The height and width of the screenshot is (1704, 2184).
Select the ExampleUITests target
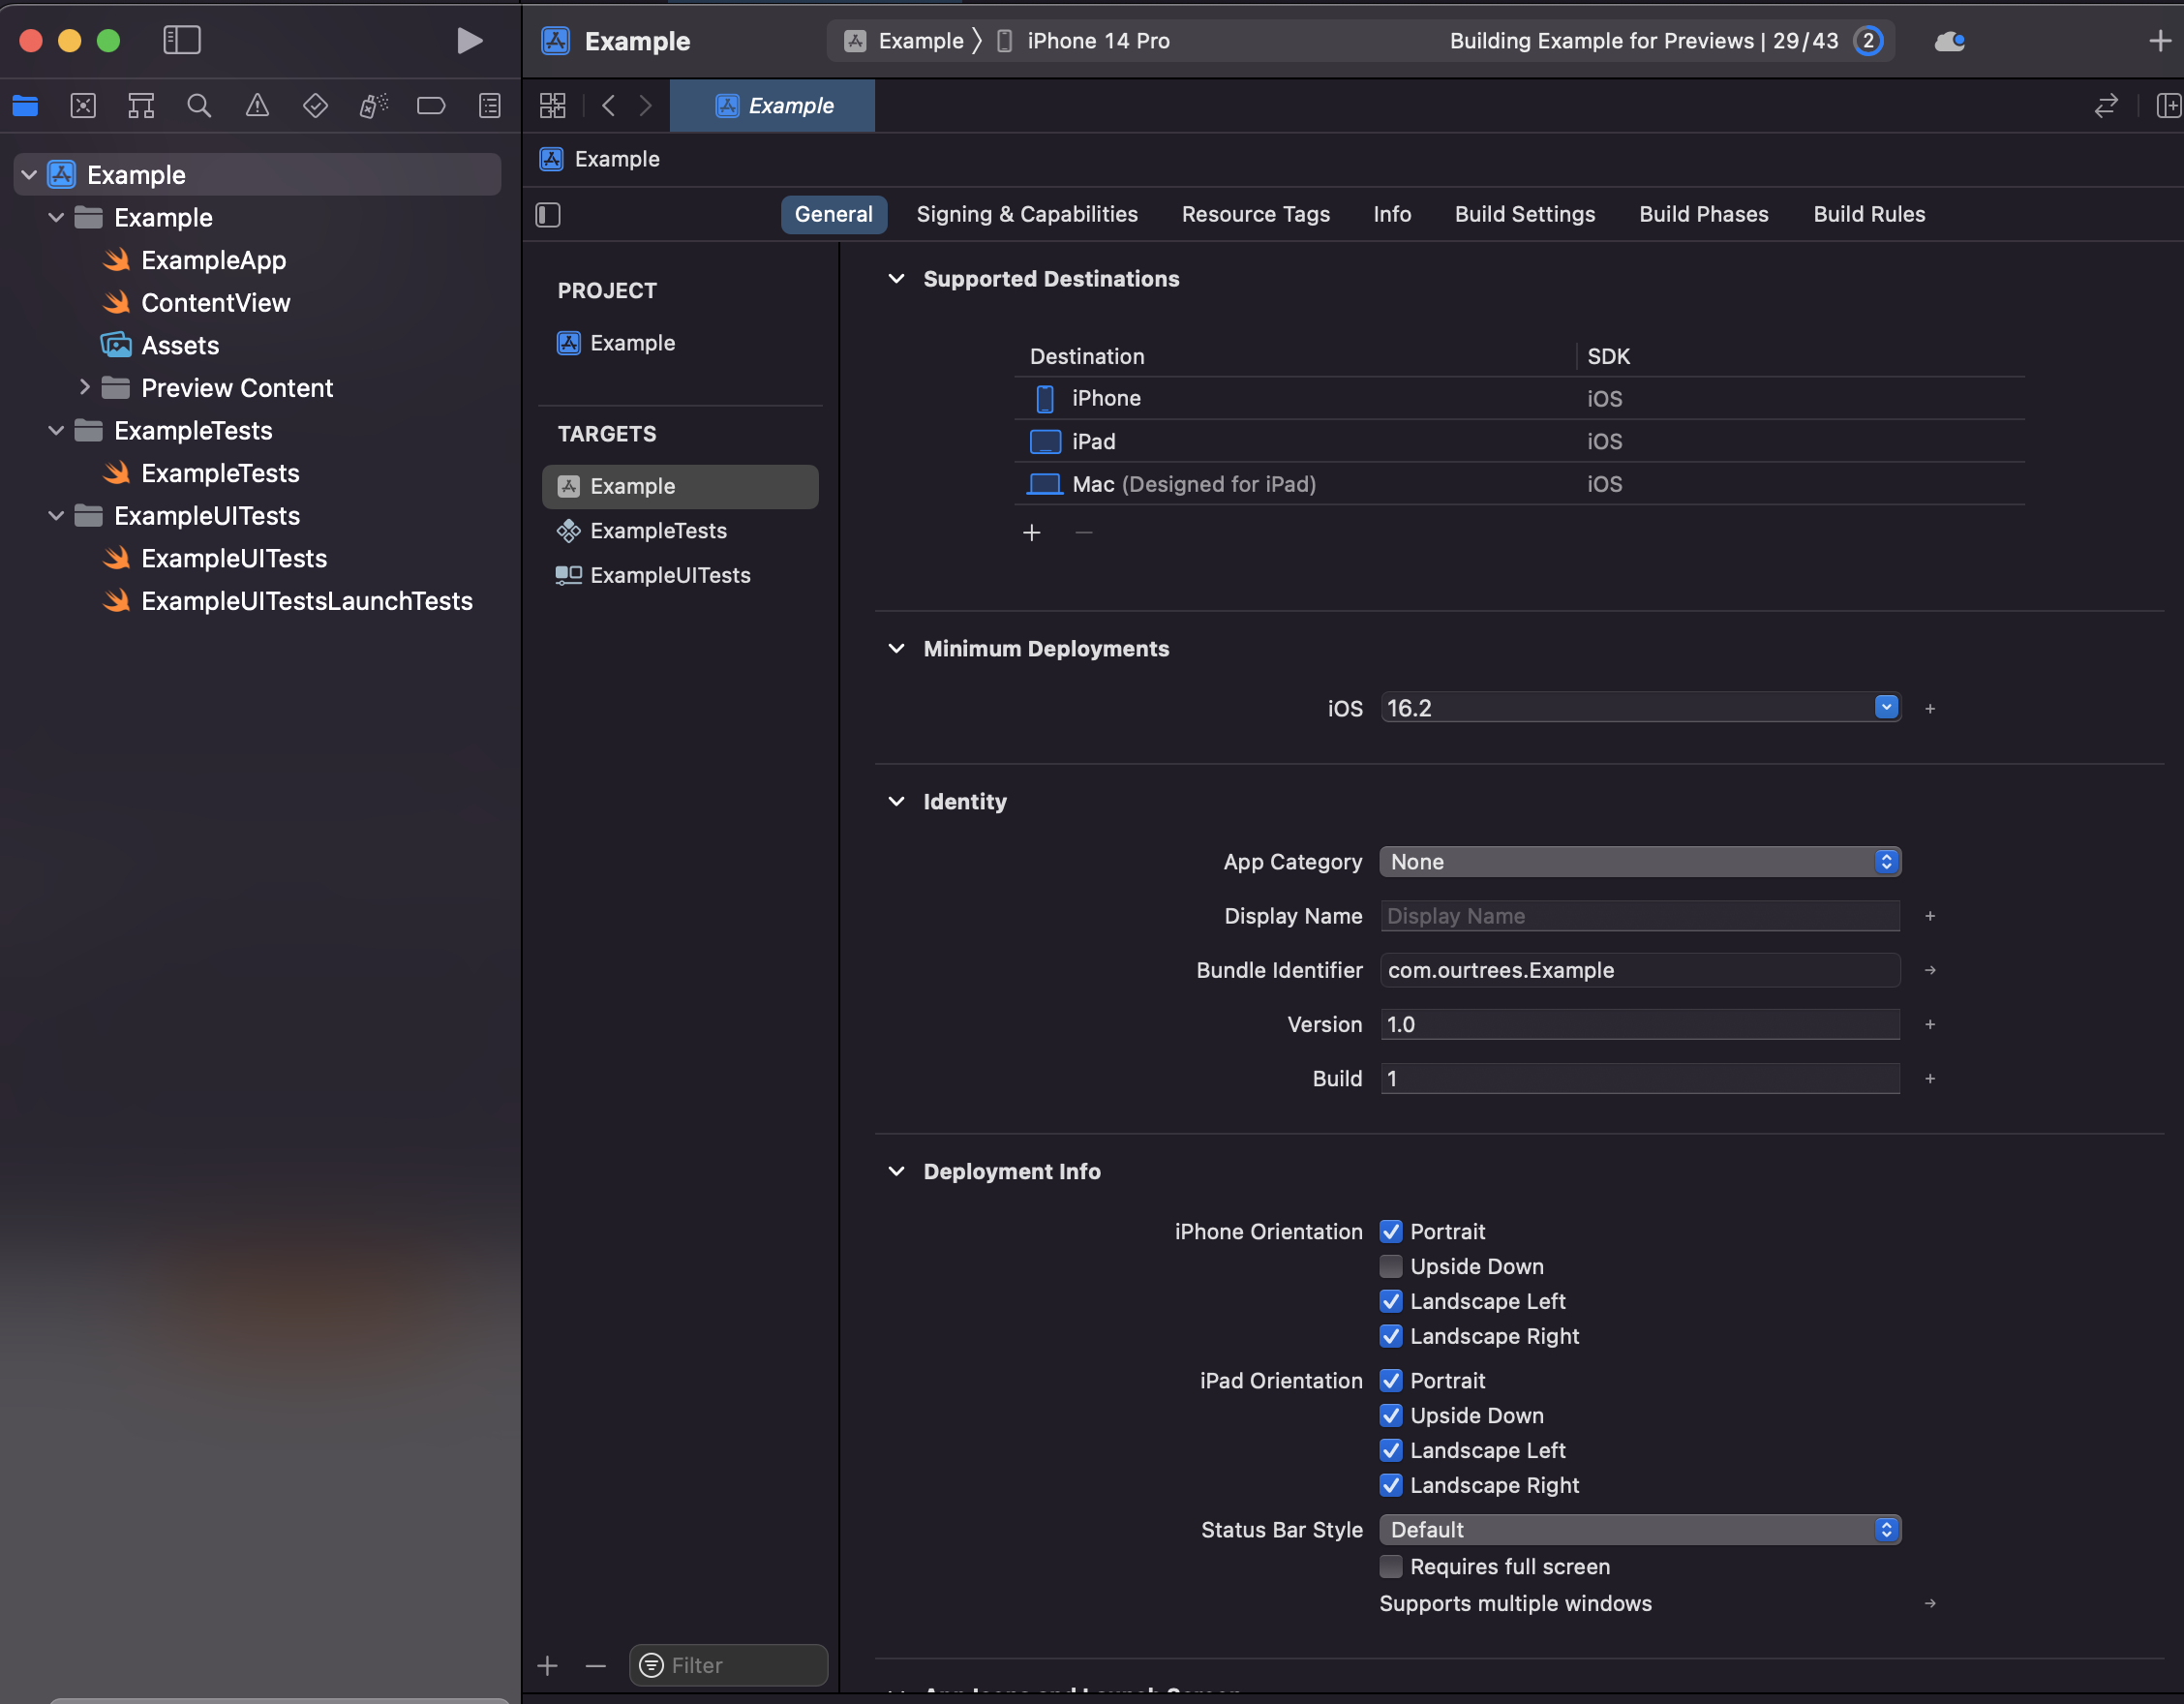tap(670, 575)
